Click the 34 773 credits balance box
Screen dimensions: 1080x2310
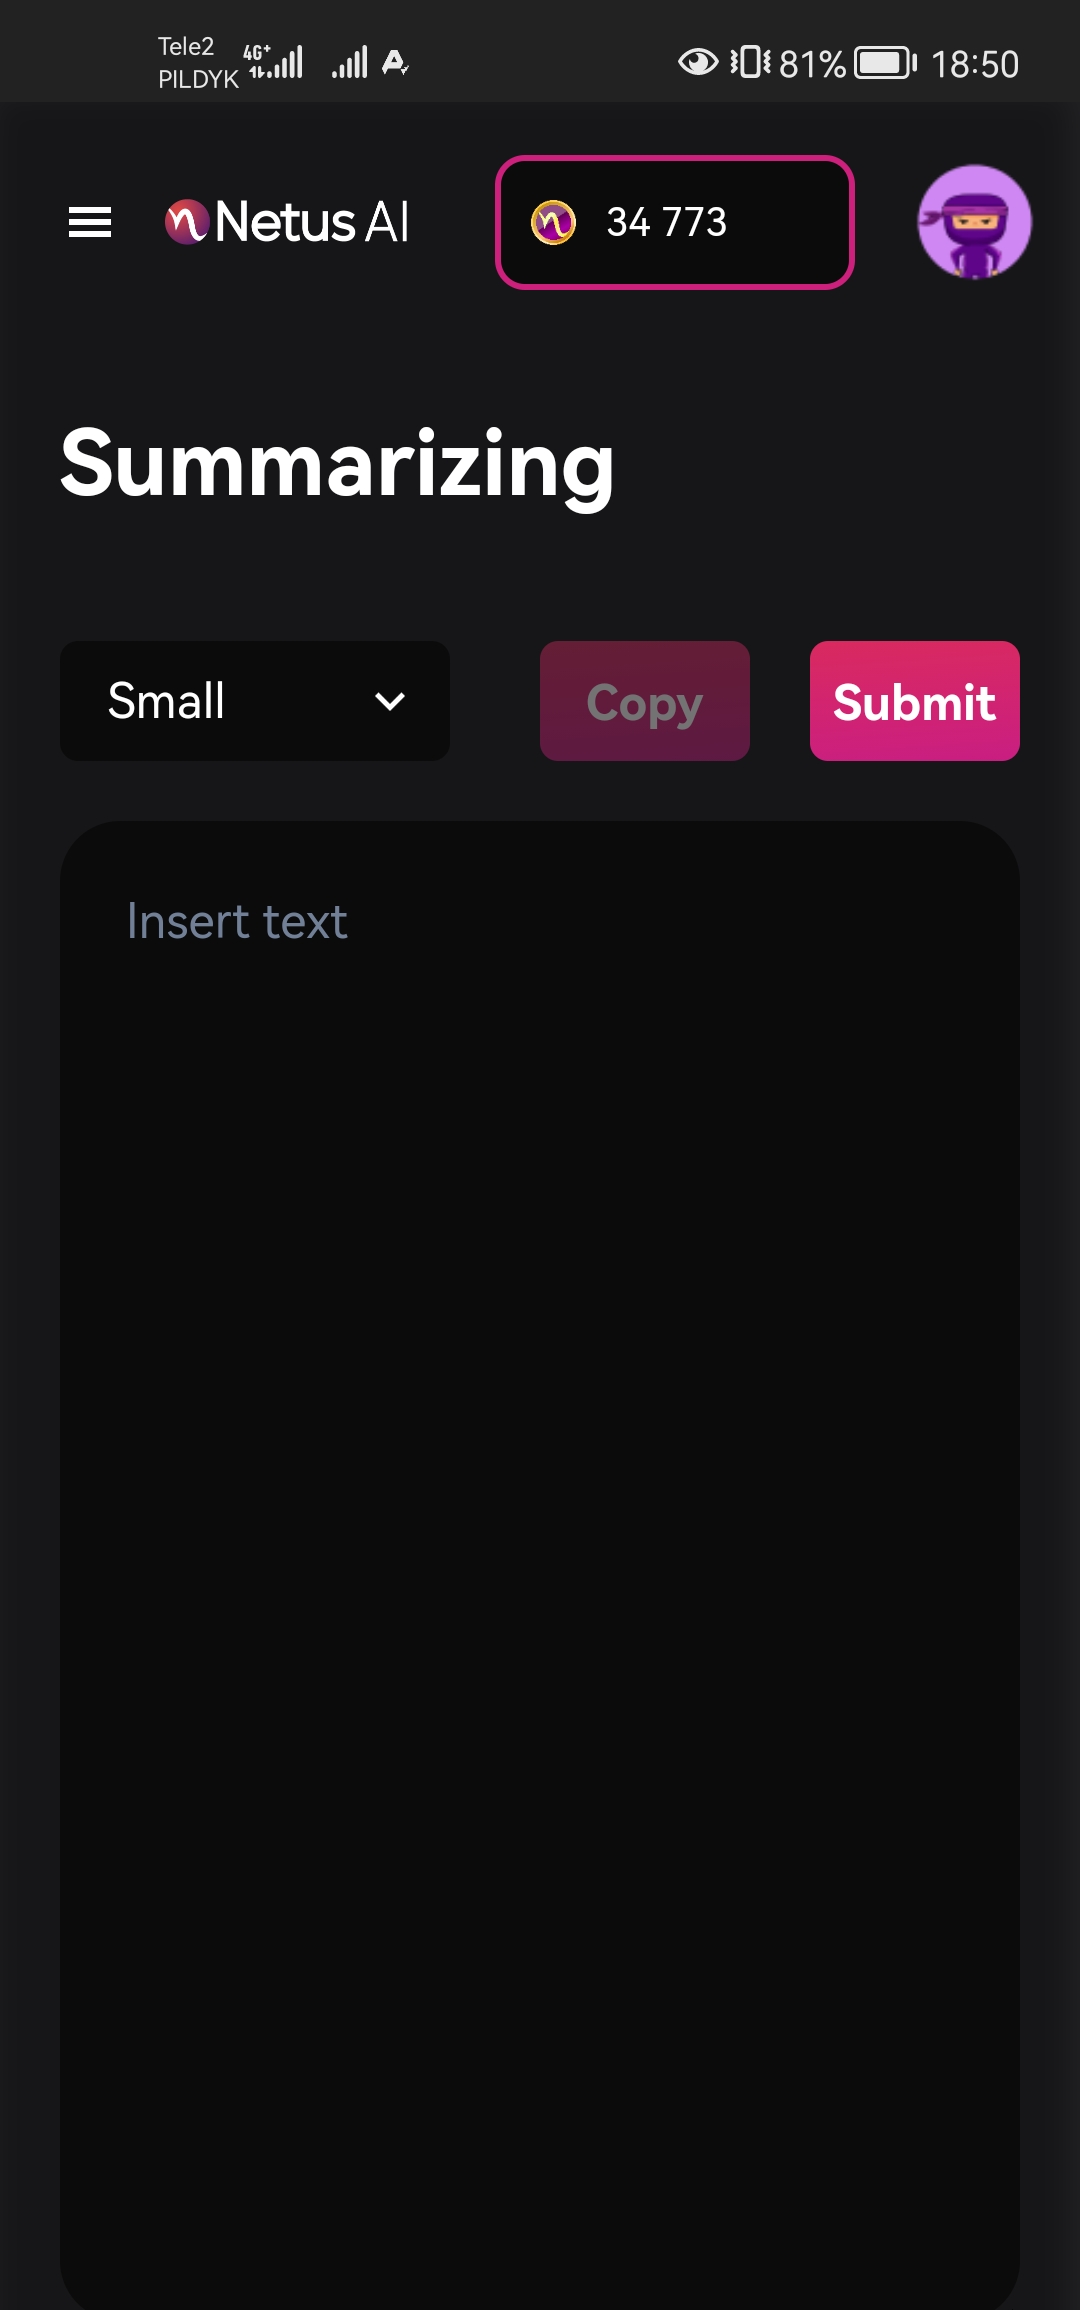pos(675,222)
